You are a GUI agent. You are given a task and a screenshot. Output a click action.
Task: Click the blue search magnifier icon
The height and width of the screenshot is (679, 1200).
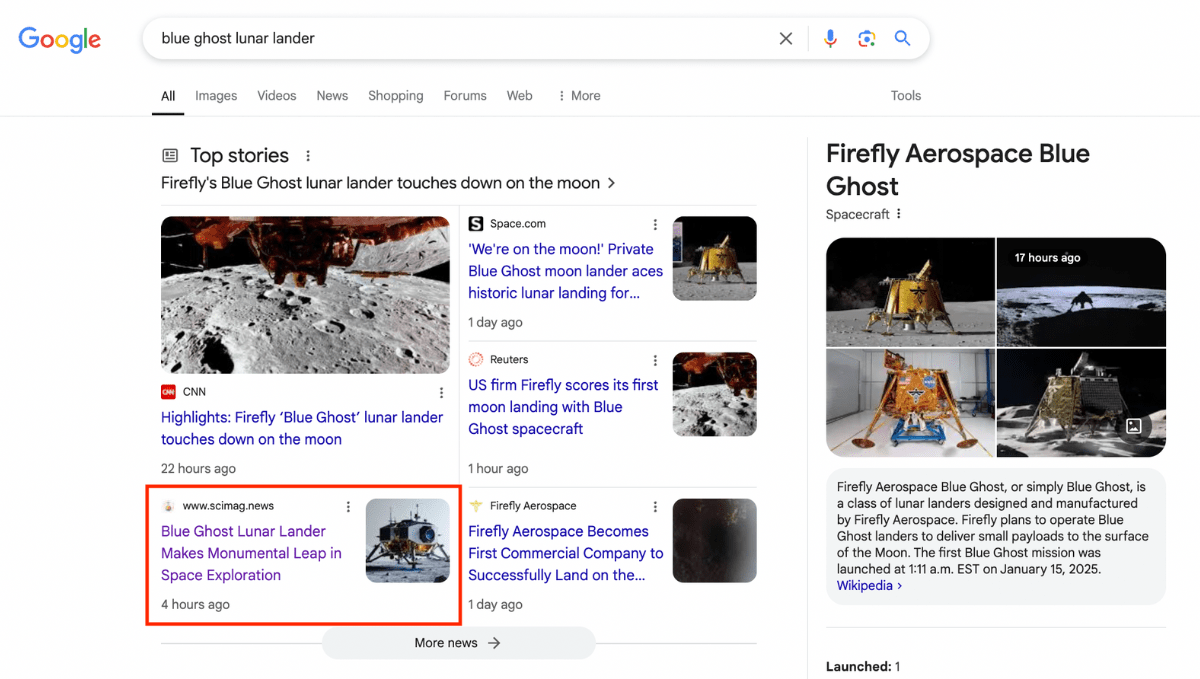(x=902, y=39)
